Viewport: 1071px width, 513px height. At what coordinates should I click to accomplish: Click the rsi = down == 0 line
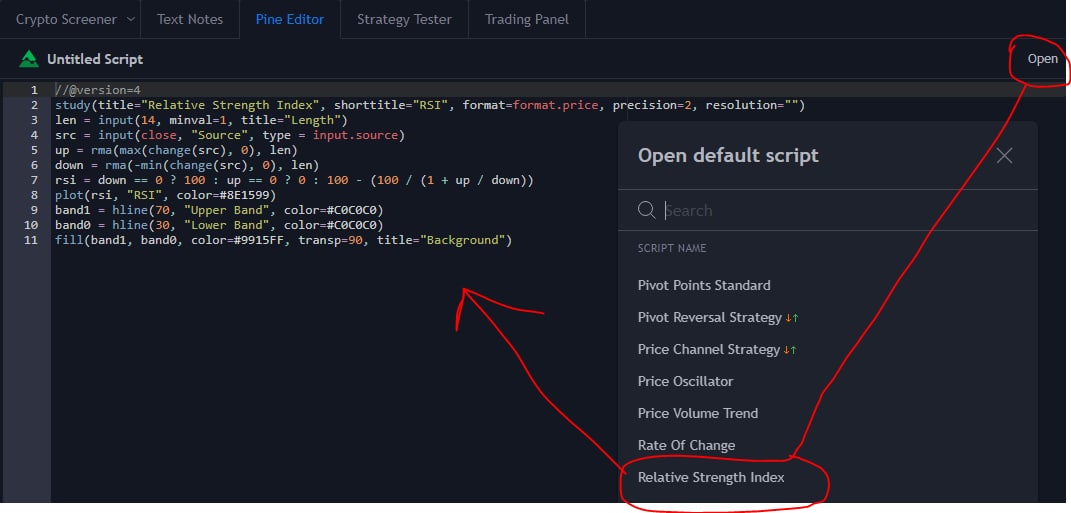(294, 180)
